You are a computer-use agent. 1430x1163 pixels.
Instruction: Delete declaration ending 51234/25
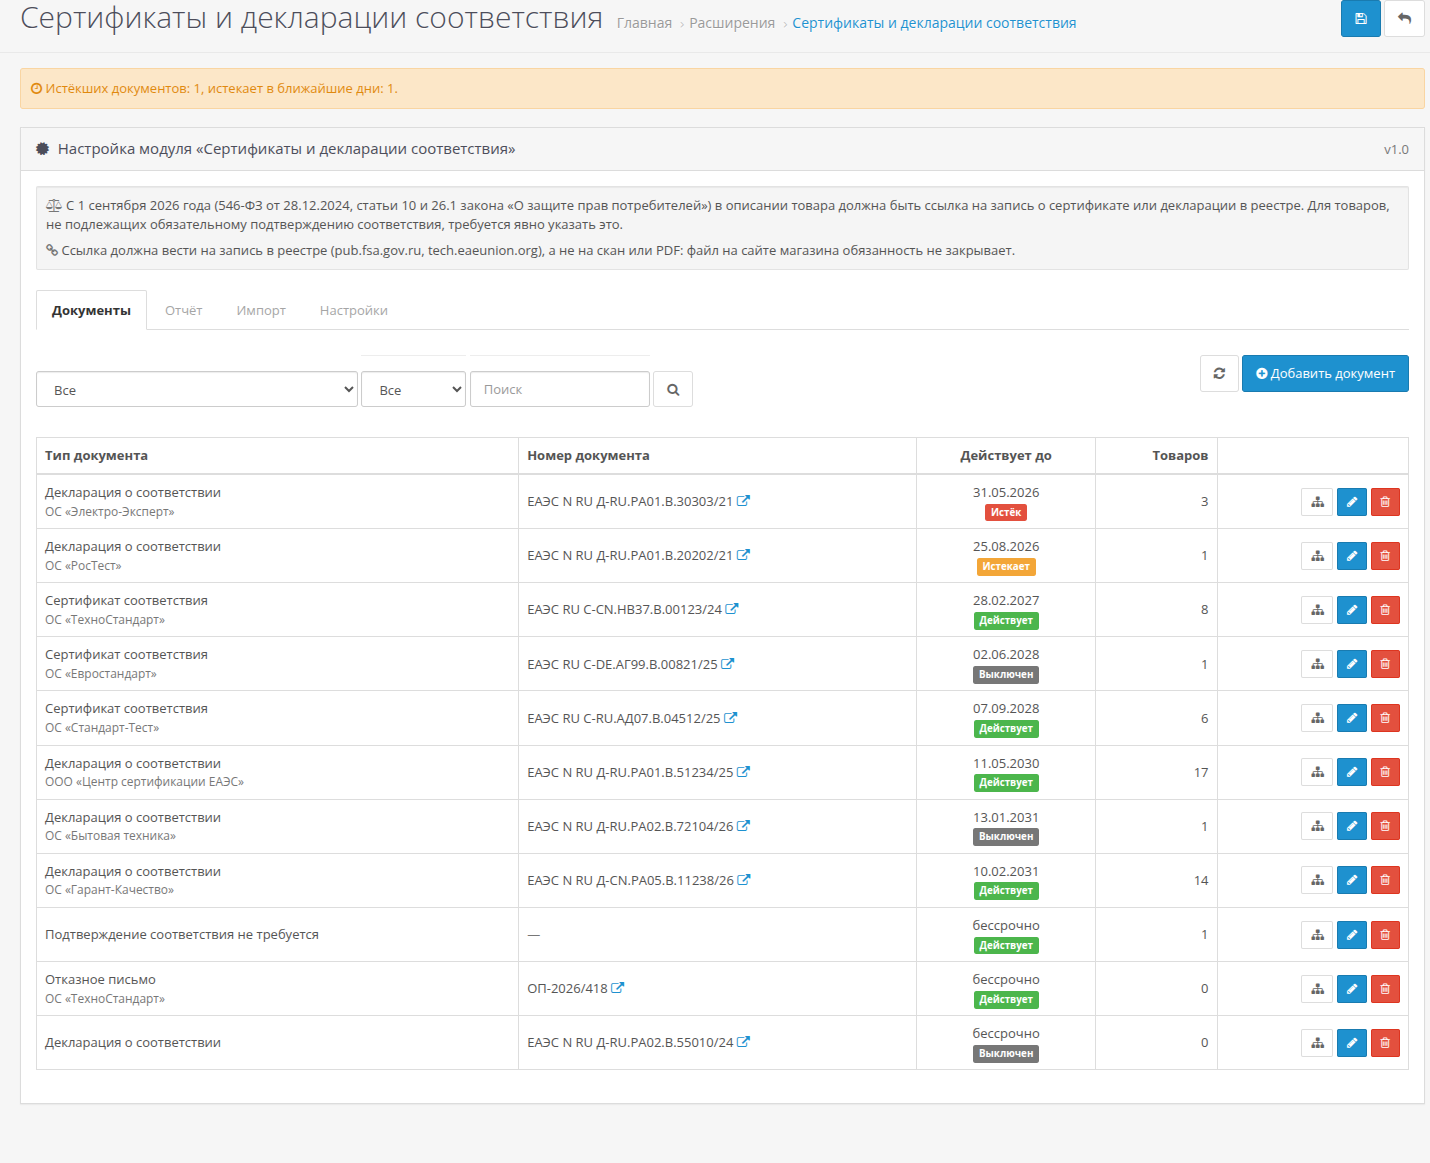click(x=1385, y=772)
